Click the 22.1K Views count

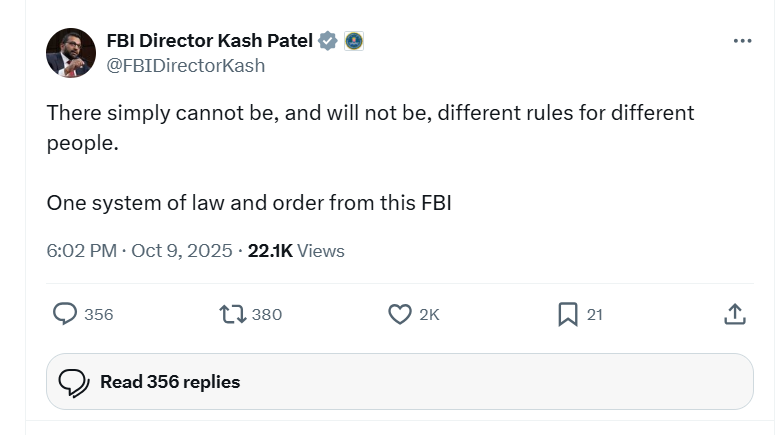point(296,251)
